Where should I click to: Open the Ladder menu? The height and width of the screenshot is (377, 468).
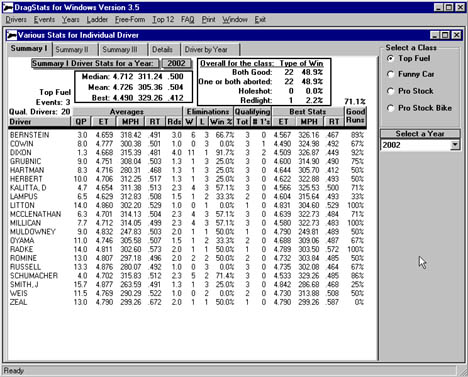(97, 20)
